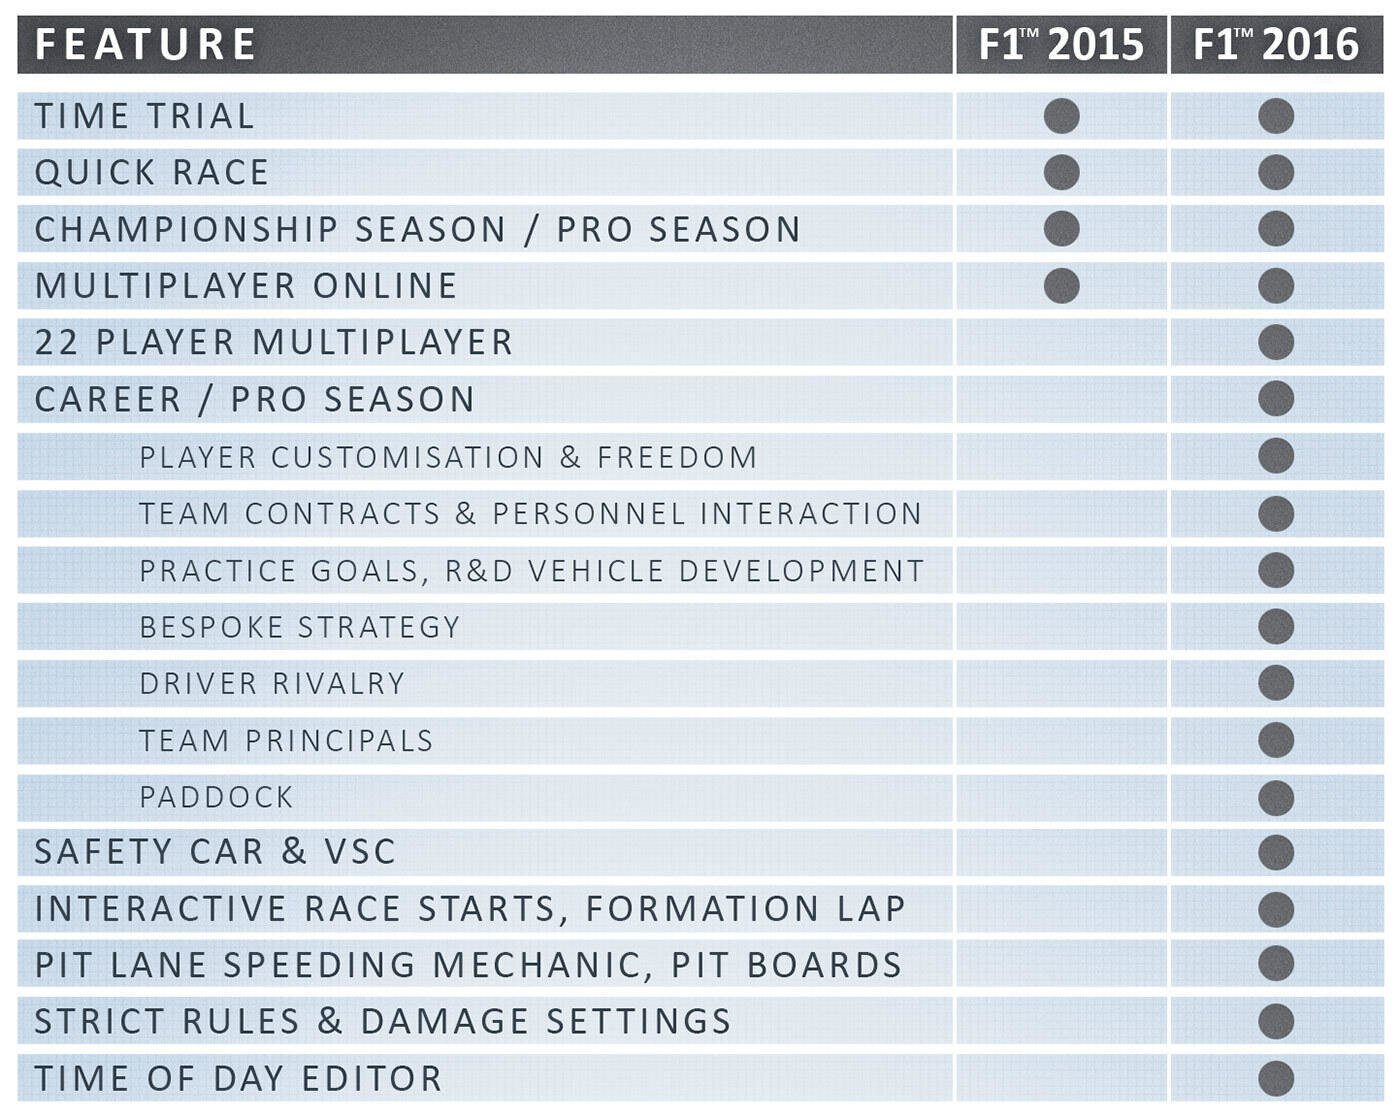
Task: Click the Bespoke Strategy sub-item
Action: click(x=300, y=627)
